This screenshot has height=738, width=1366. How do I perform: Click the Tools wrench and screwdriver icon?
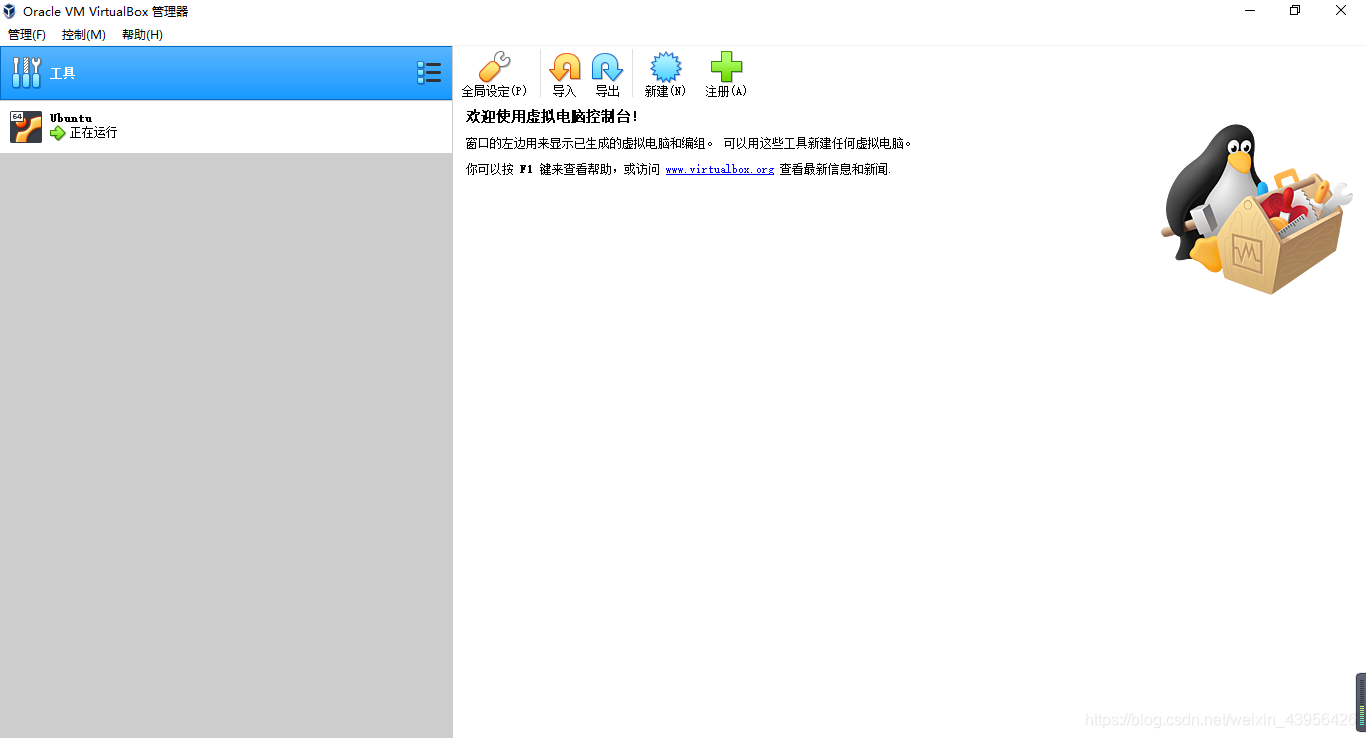pyautogui.click(x=26, y=73)
